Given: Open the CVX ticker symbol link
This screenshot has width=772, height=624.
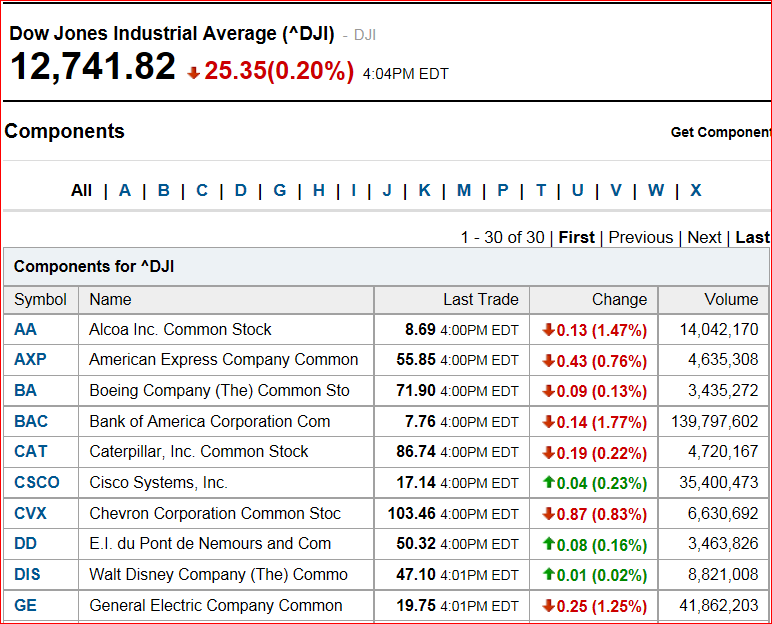Looking at the screenshot, I should (30, 513).
